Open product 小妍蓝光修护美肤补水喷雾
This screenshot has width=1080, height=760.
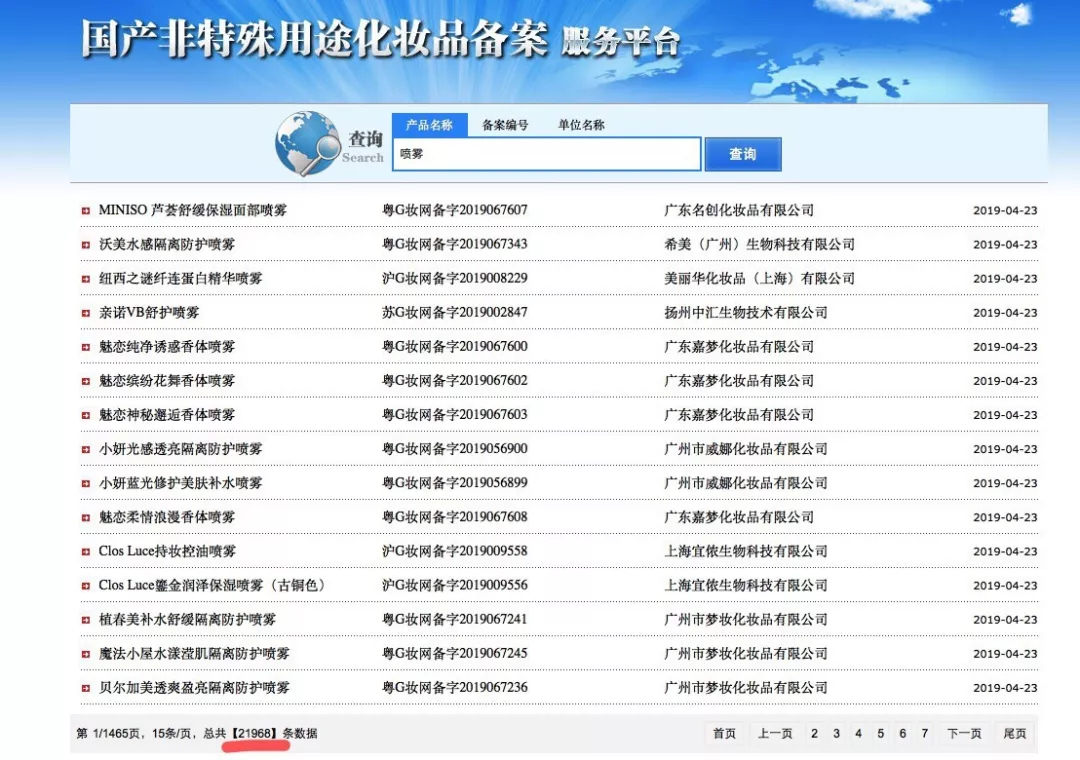click(x=180, y=483)
